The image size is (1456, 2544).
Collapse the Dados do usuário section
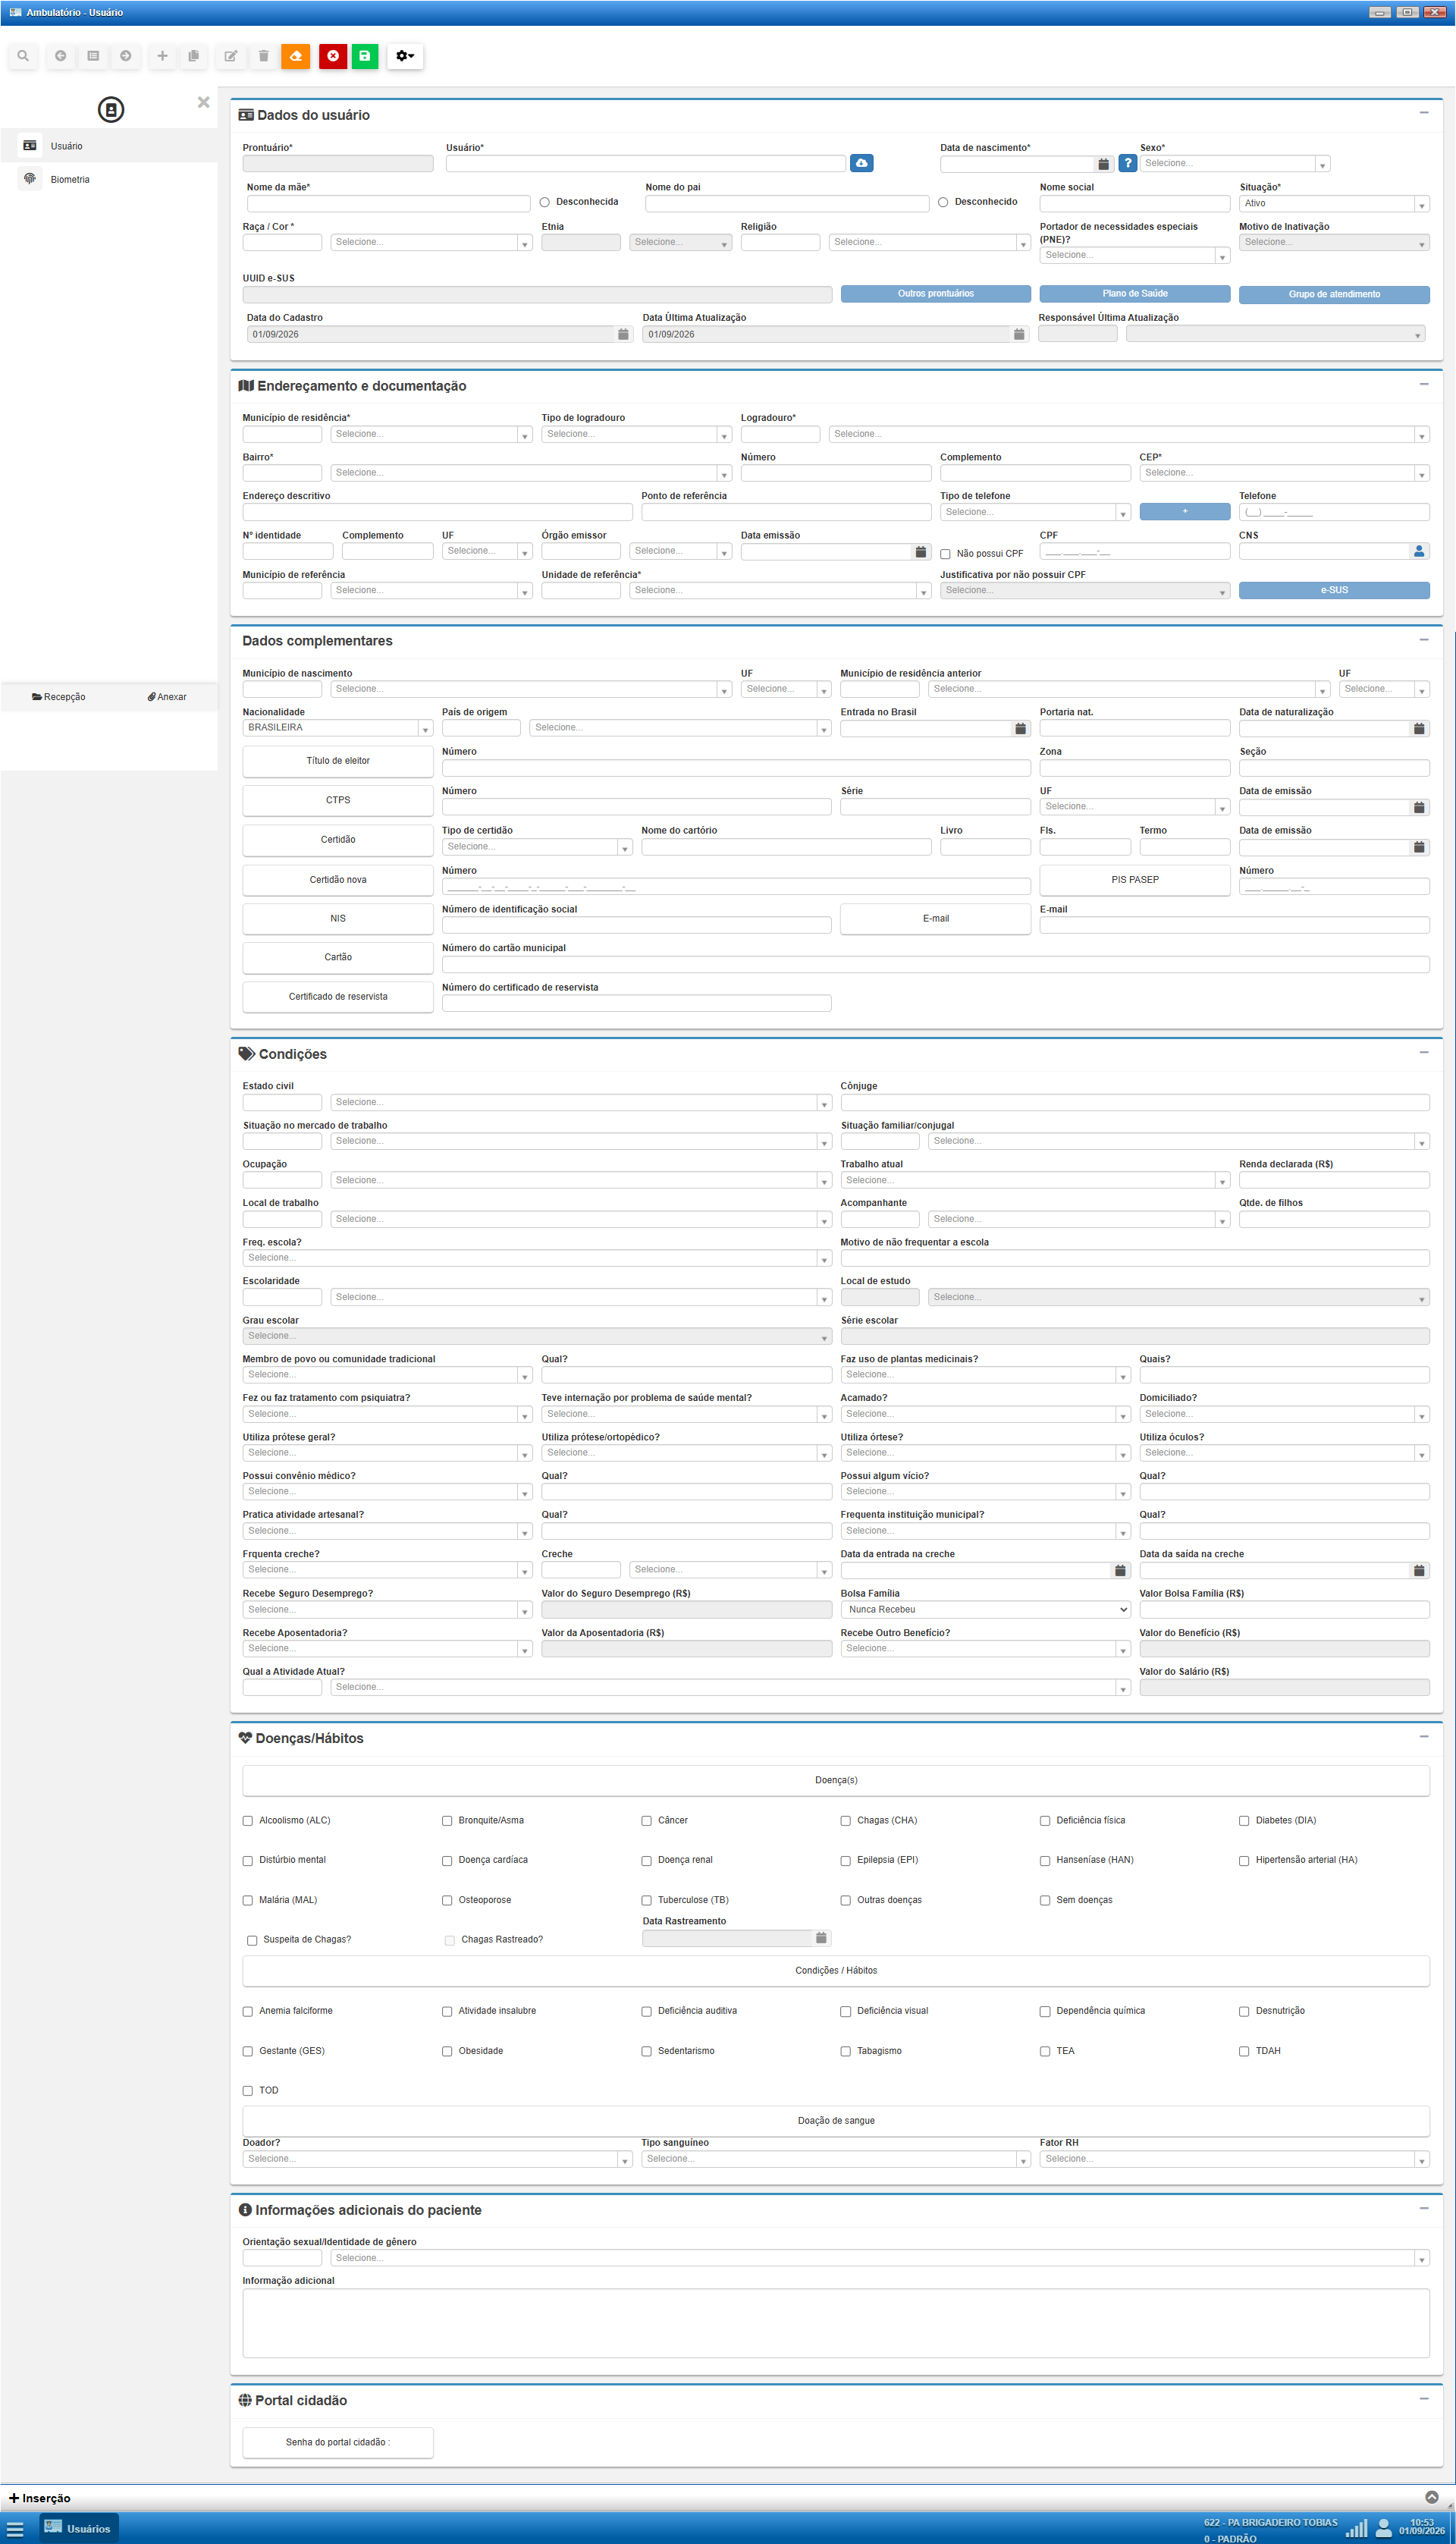coord(1423,113)
